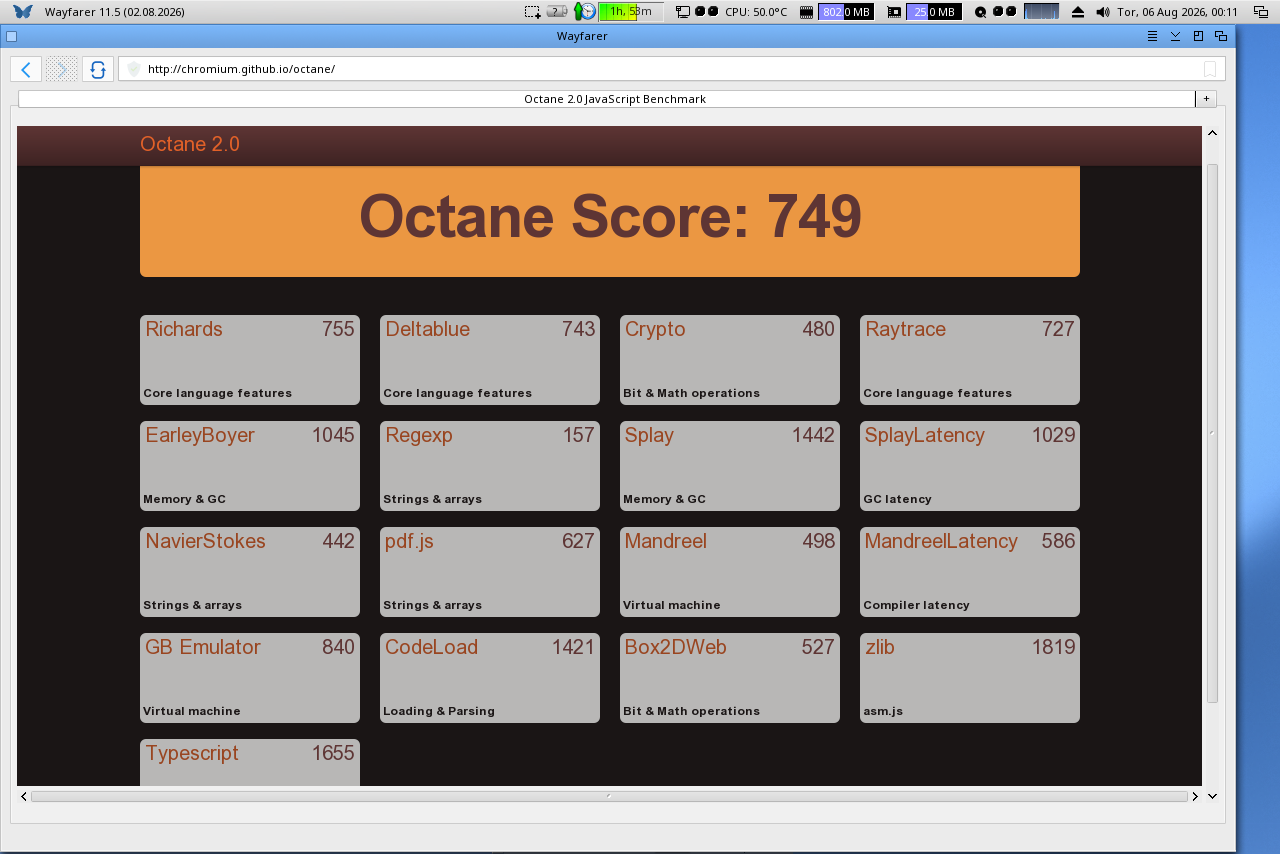Go back to the previous page
This screenshot has width=1280, height=854.
pyautogui.click(x=26, y=69)
